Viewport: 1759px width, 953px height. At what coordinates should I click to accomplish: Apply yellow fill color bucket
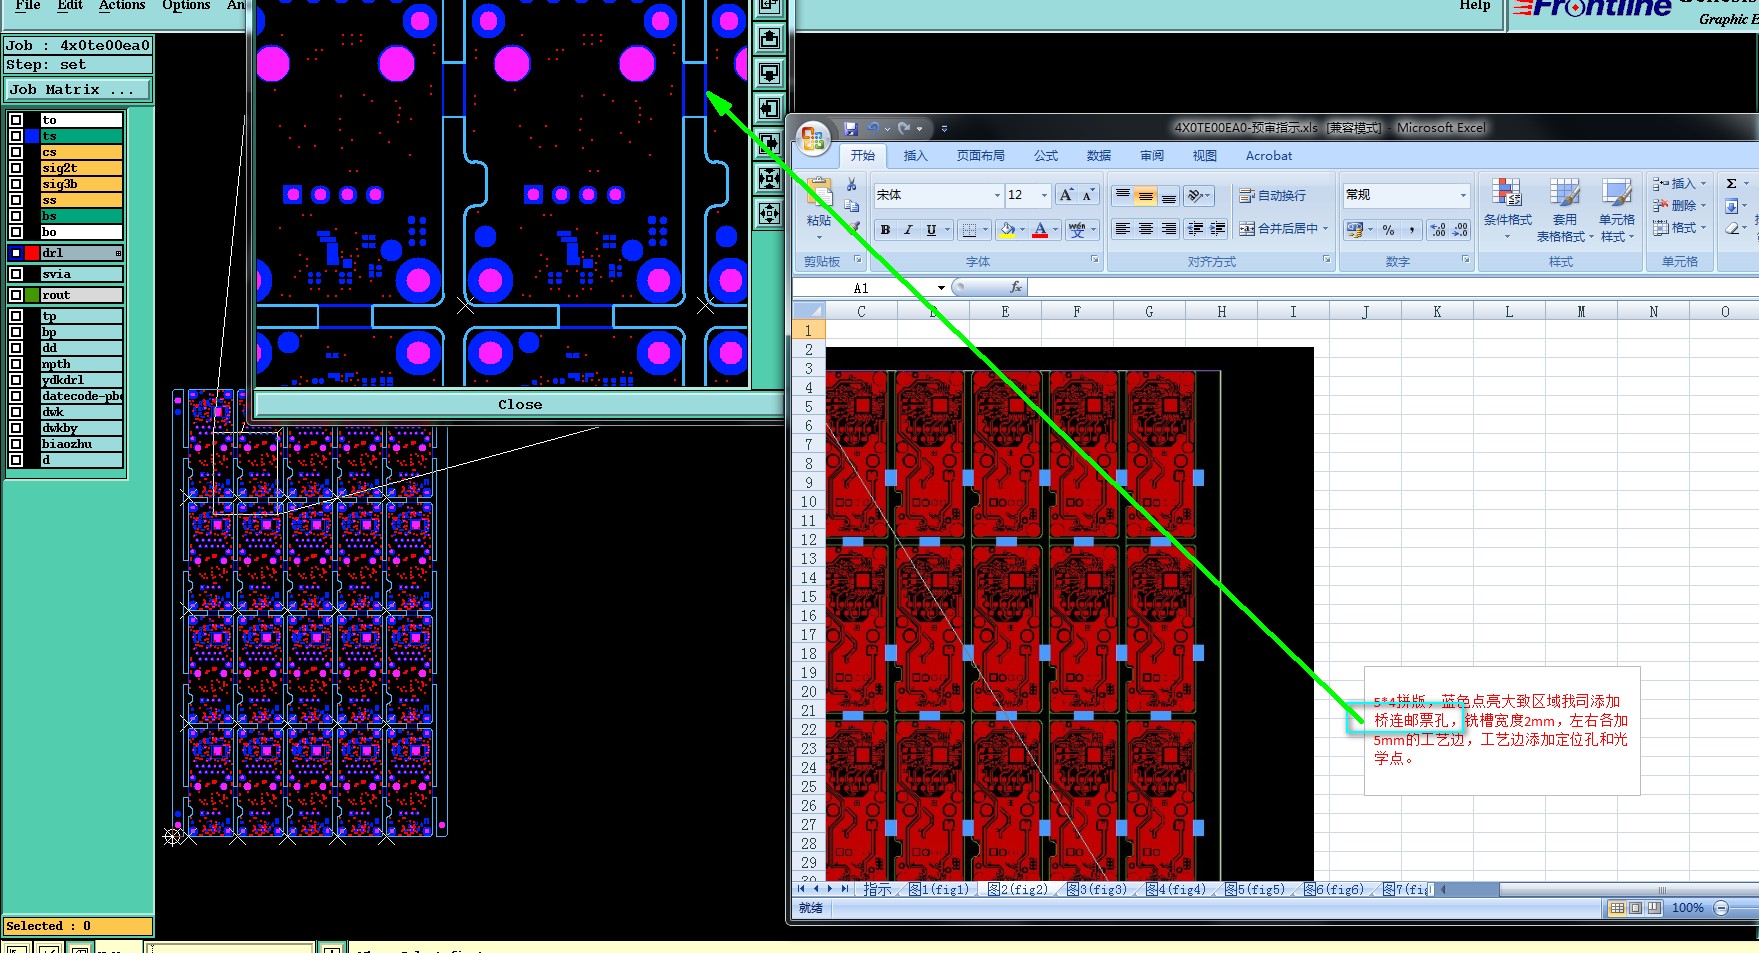(1007, 230)
